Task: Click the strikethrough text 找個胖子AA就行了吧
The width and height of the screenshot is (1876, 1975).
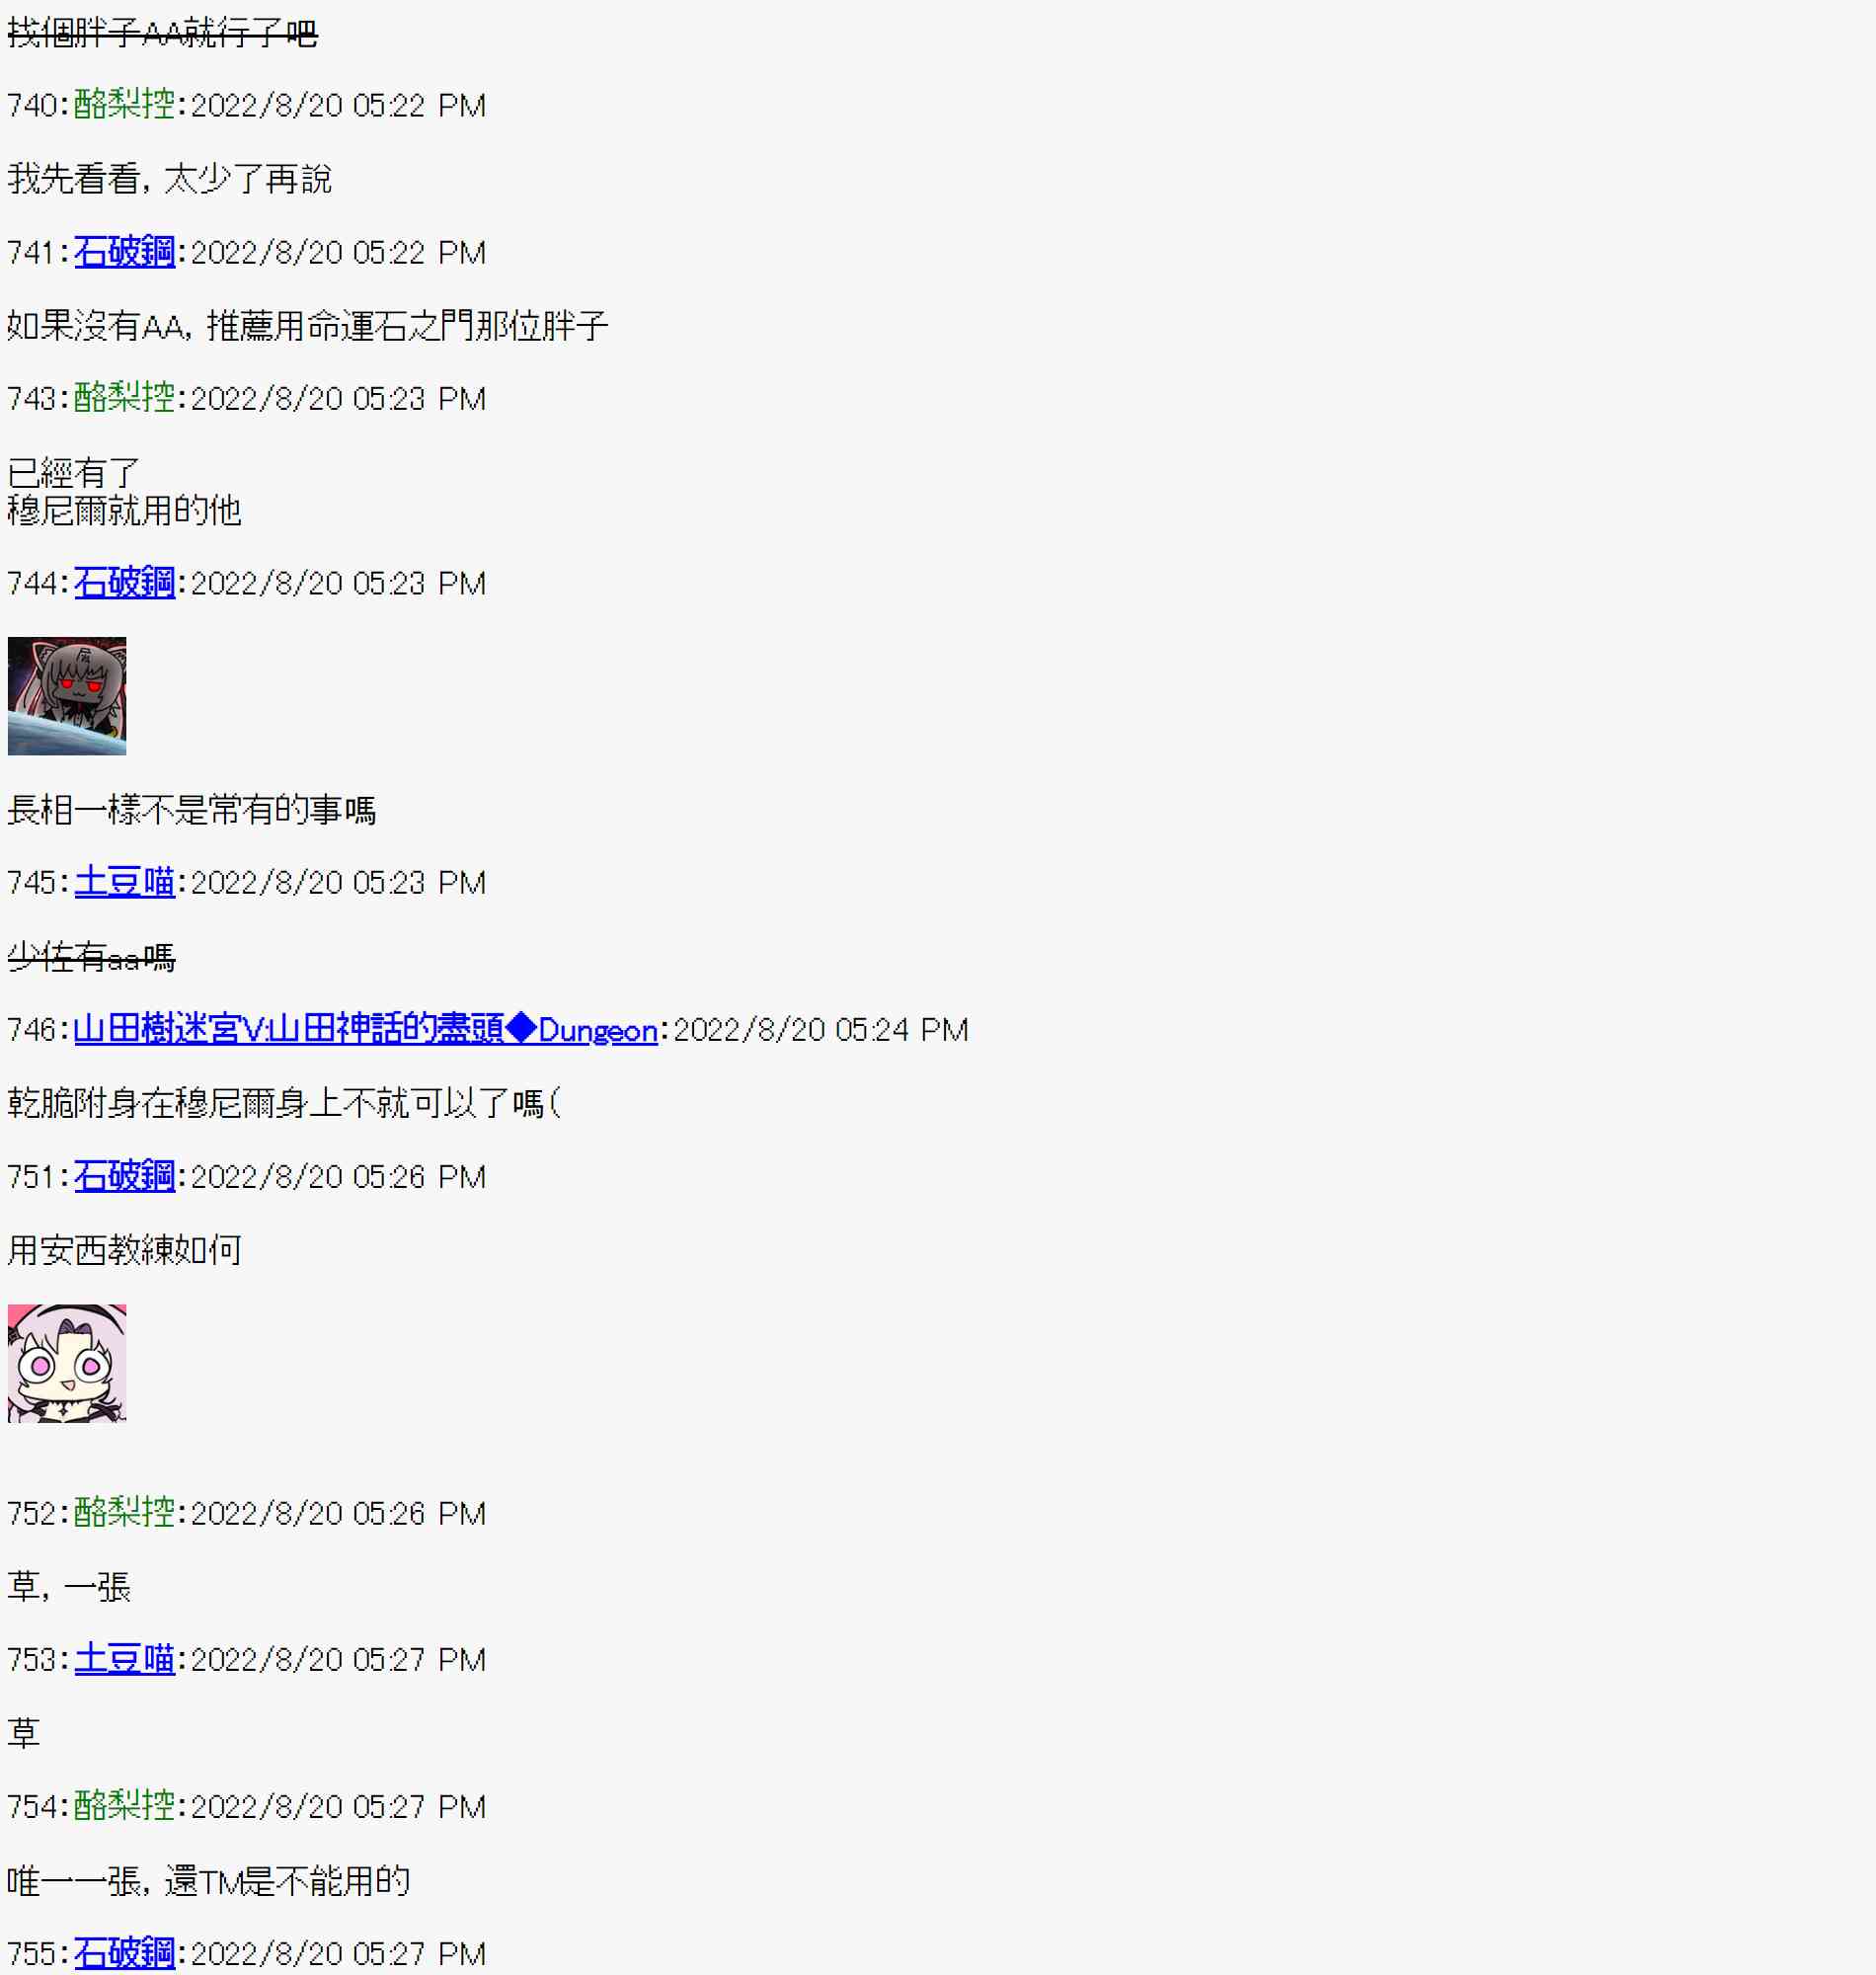Action: click(x=163, y=33)
